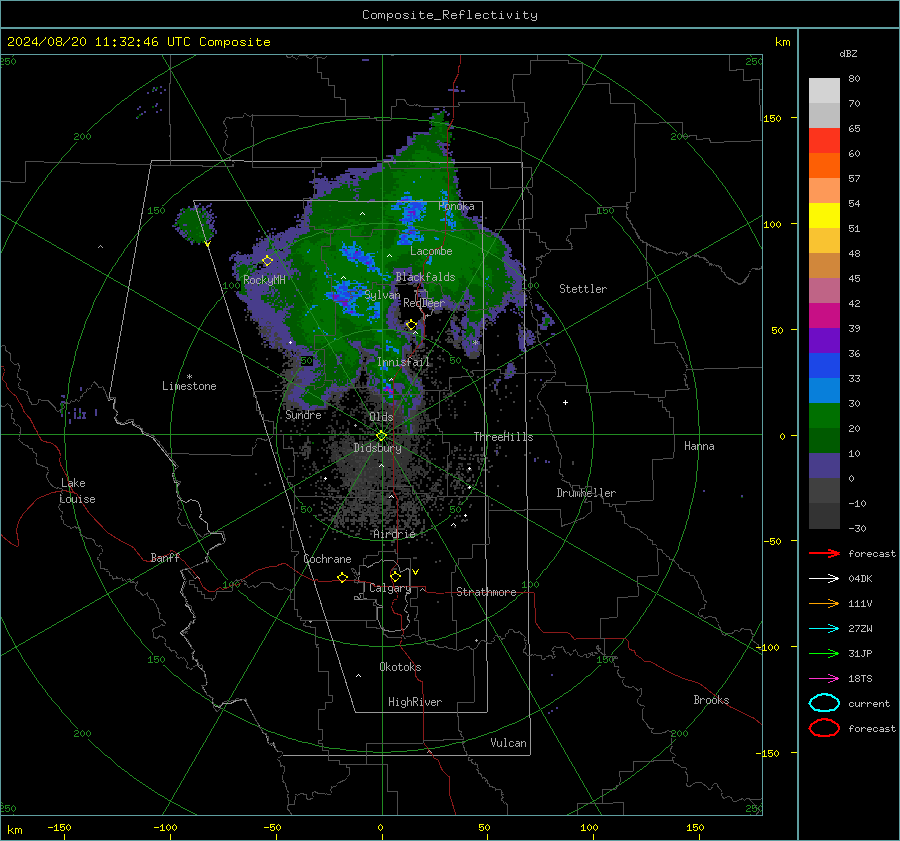This screenshot has width=900, height=841.
Task: Click yellow diamond radar site above Didsbury
Action: coord(381,436)
